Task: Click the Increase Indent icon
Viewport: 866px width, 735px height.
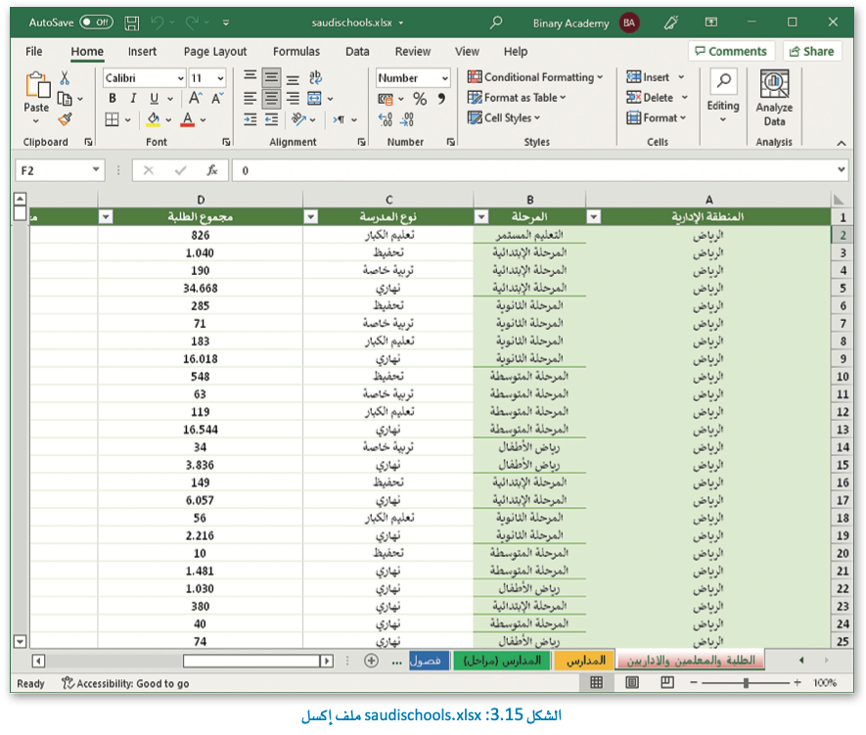Action: [271, 119]
